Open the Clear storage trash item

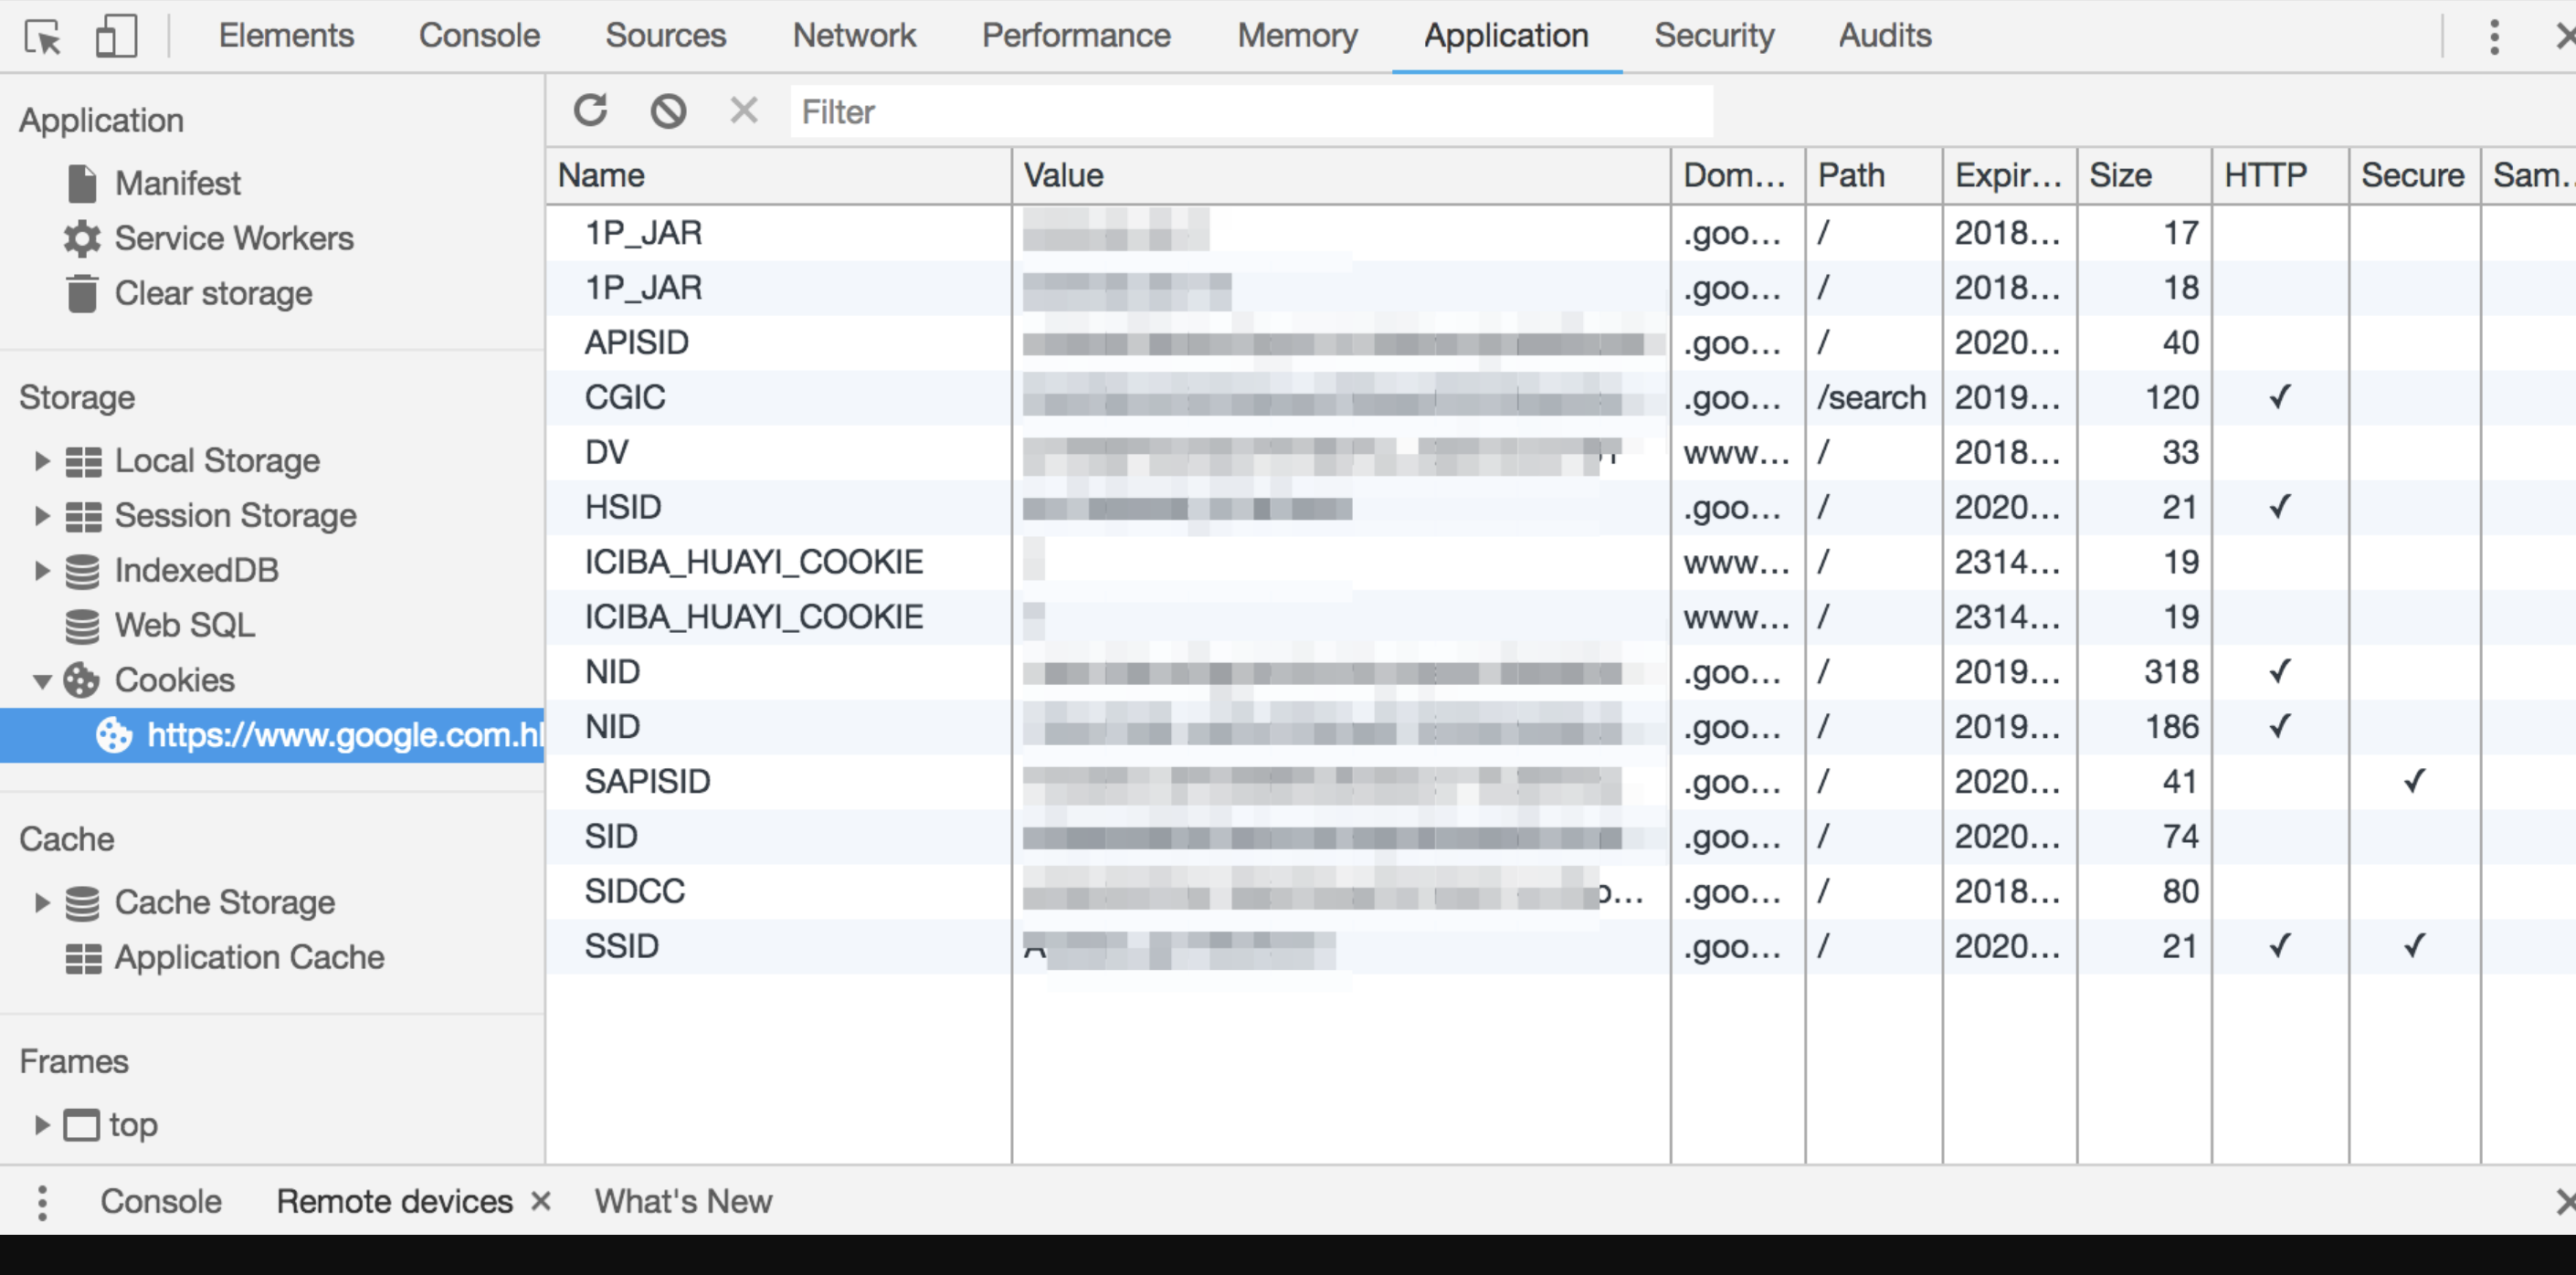(212, 293)
